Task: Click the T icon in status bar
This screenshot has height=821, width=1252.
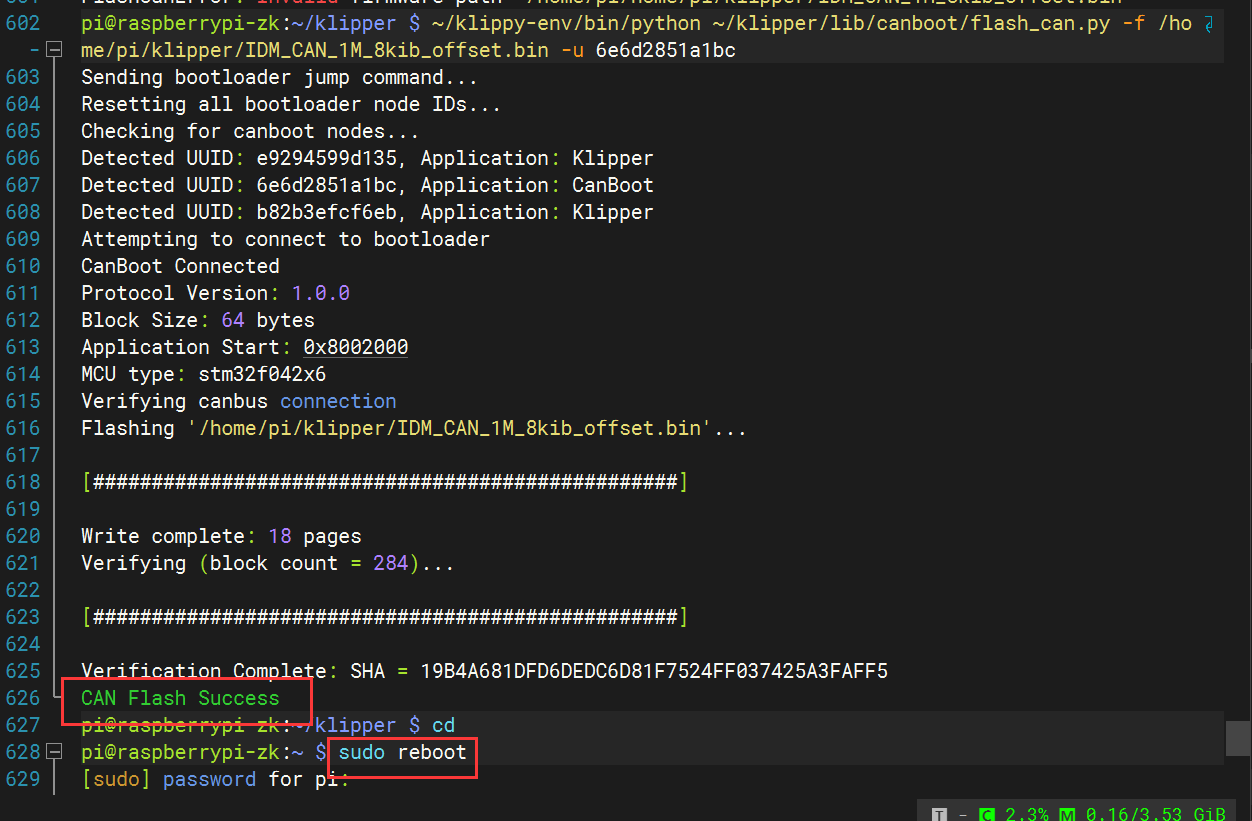Action: (x=938, y=813)
